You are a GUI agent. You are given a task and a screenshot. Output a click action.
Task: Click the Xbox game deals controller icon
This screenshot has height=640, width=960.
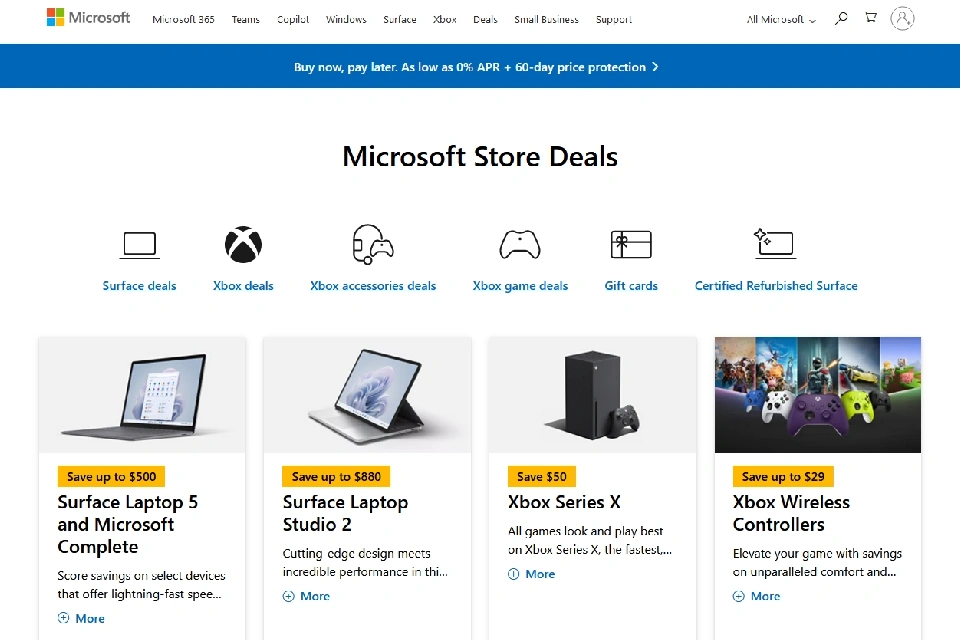pos(520,244)
